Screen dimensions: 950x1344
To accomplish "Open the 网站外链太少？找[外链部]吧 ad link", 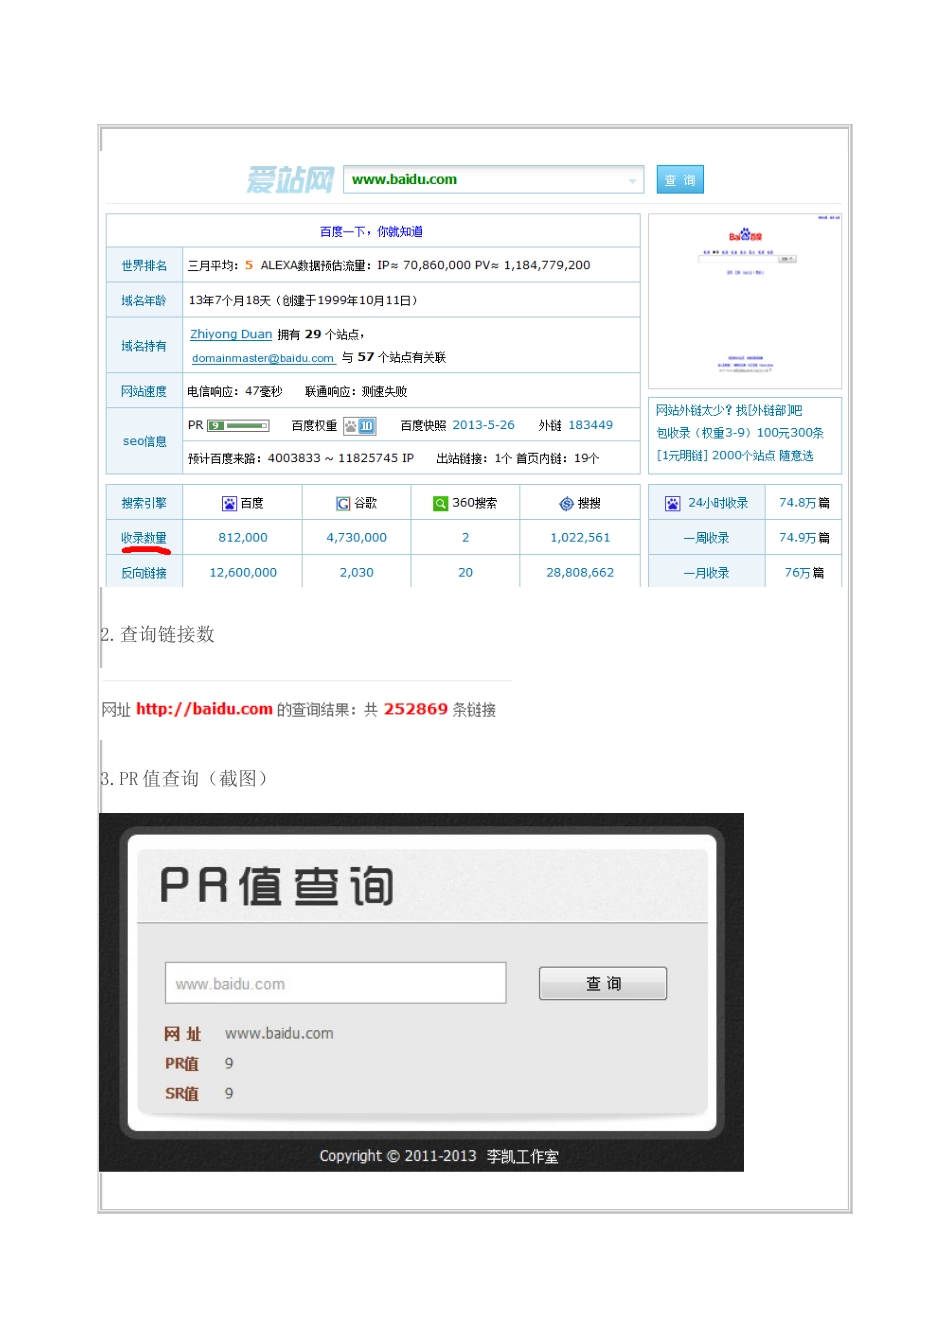I will 729,410.
